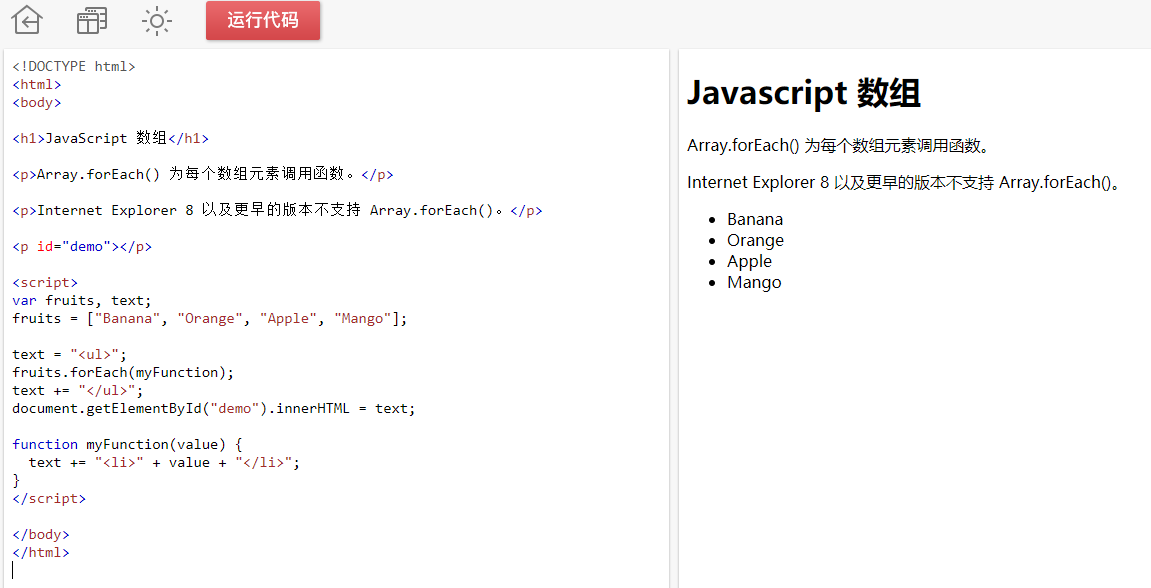1151x588 pixels.
Task: Click the code line with Array.forEach() paragraph
Action: coord(203,174)
